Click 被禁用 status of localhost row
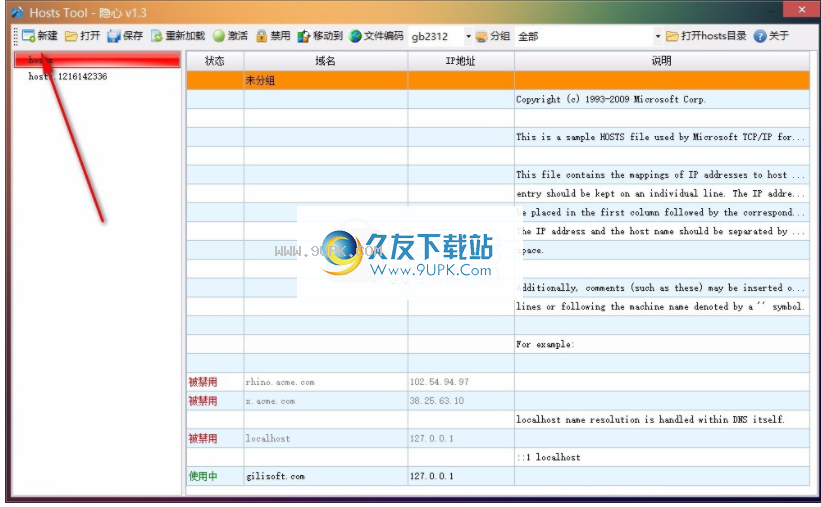This screenshot has width=821, height=507. (203, 438)
